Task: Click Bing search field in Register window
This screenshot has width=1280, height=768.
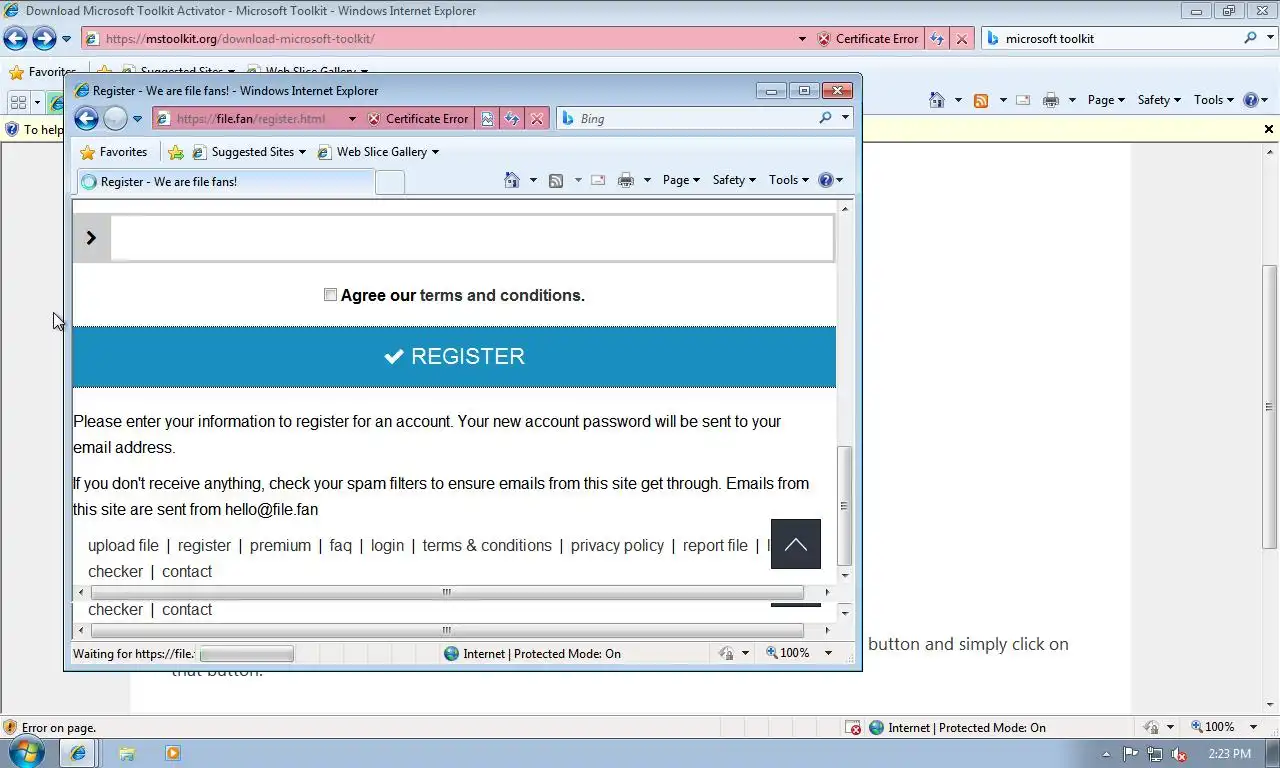Action: click(696, 118)
